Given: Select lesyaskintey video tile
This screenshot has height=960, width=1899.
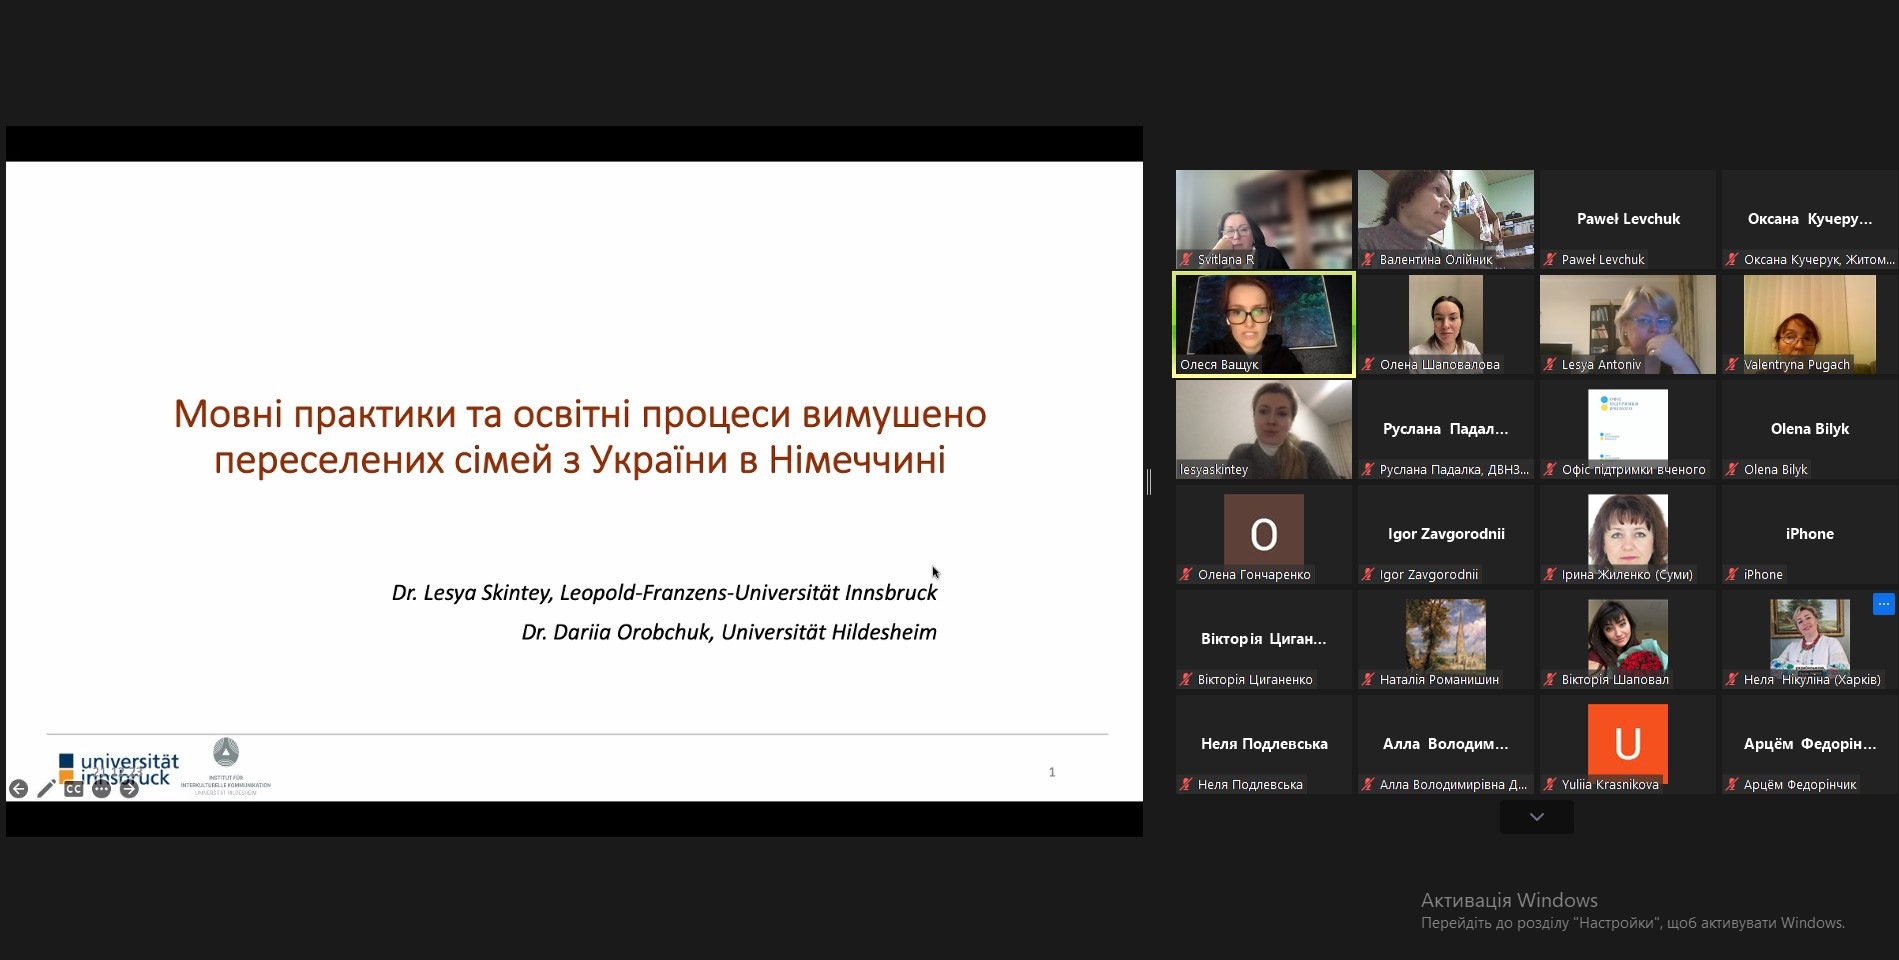Looking at the screenshot, I should (1263, 429).
